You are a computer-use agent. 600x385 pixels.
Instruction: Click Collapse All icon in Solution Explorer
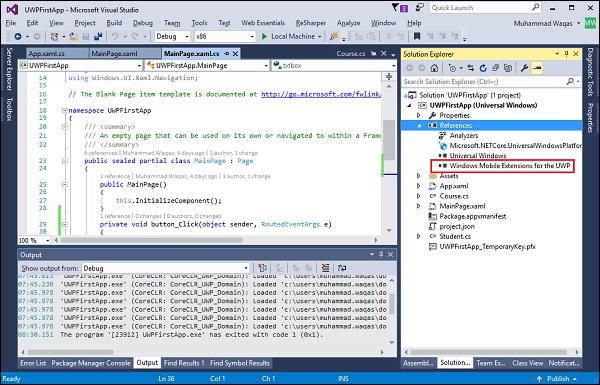495,68
